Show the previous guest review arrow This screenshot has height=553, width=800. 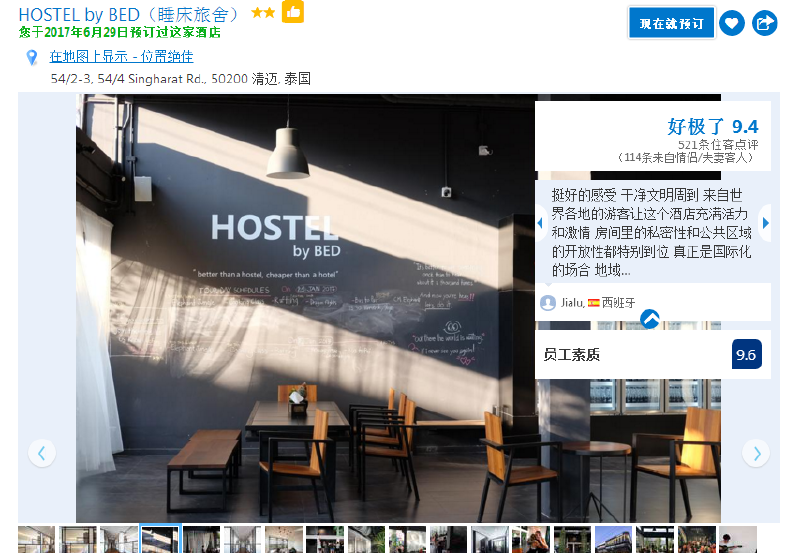coord(540,223)
